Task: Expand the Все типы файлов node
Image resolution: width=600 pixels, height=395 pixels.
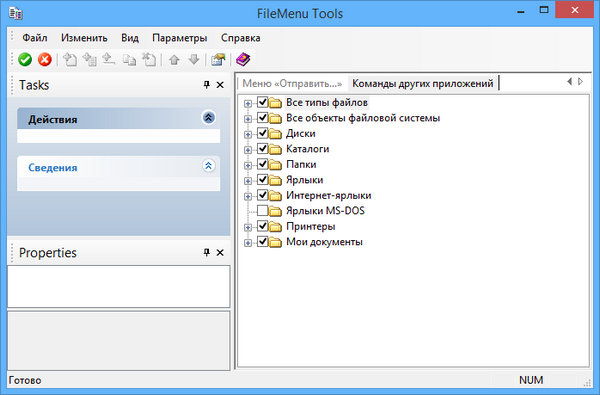Action: point(248,104)
